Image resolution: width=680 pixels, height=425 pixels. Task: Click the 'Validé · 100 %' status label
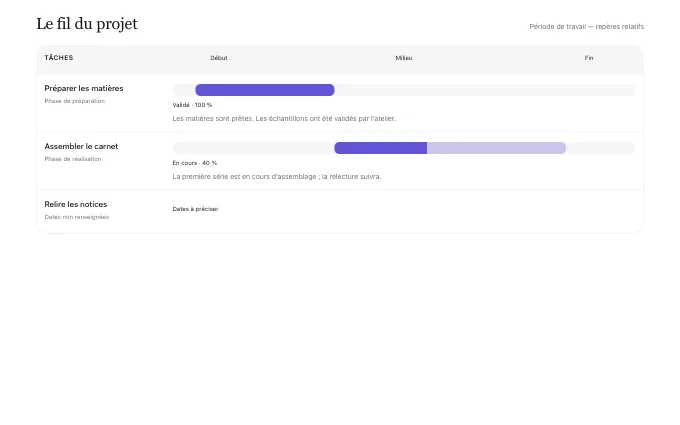pos(192,105)
